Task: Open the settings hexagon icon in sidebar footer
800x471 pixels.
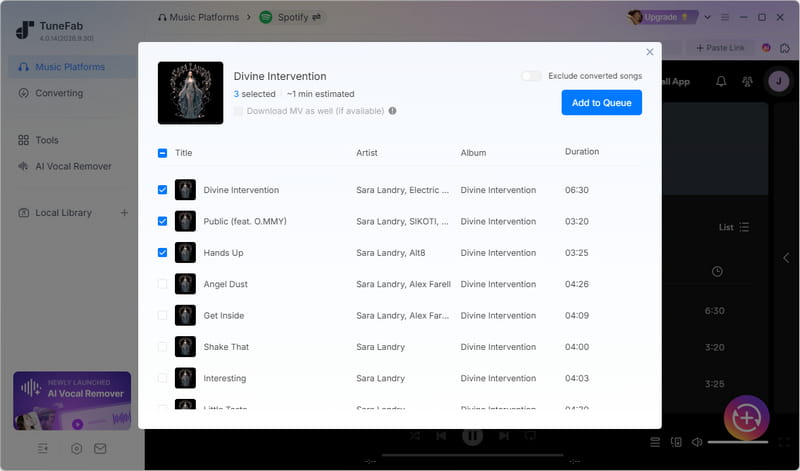Action: coord(77,449)
